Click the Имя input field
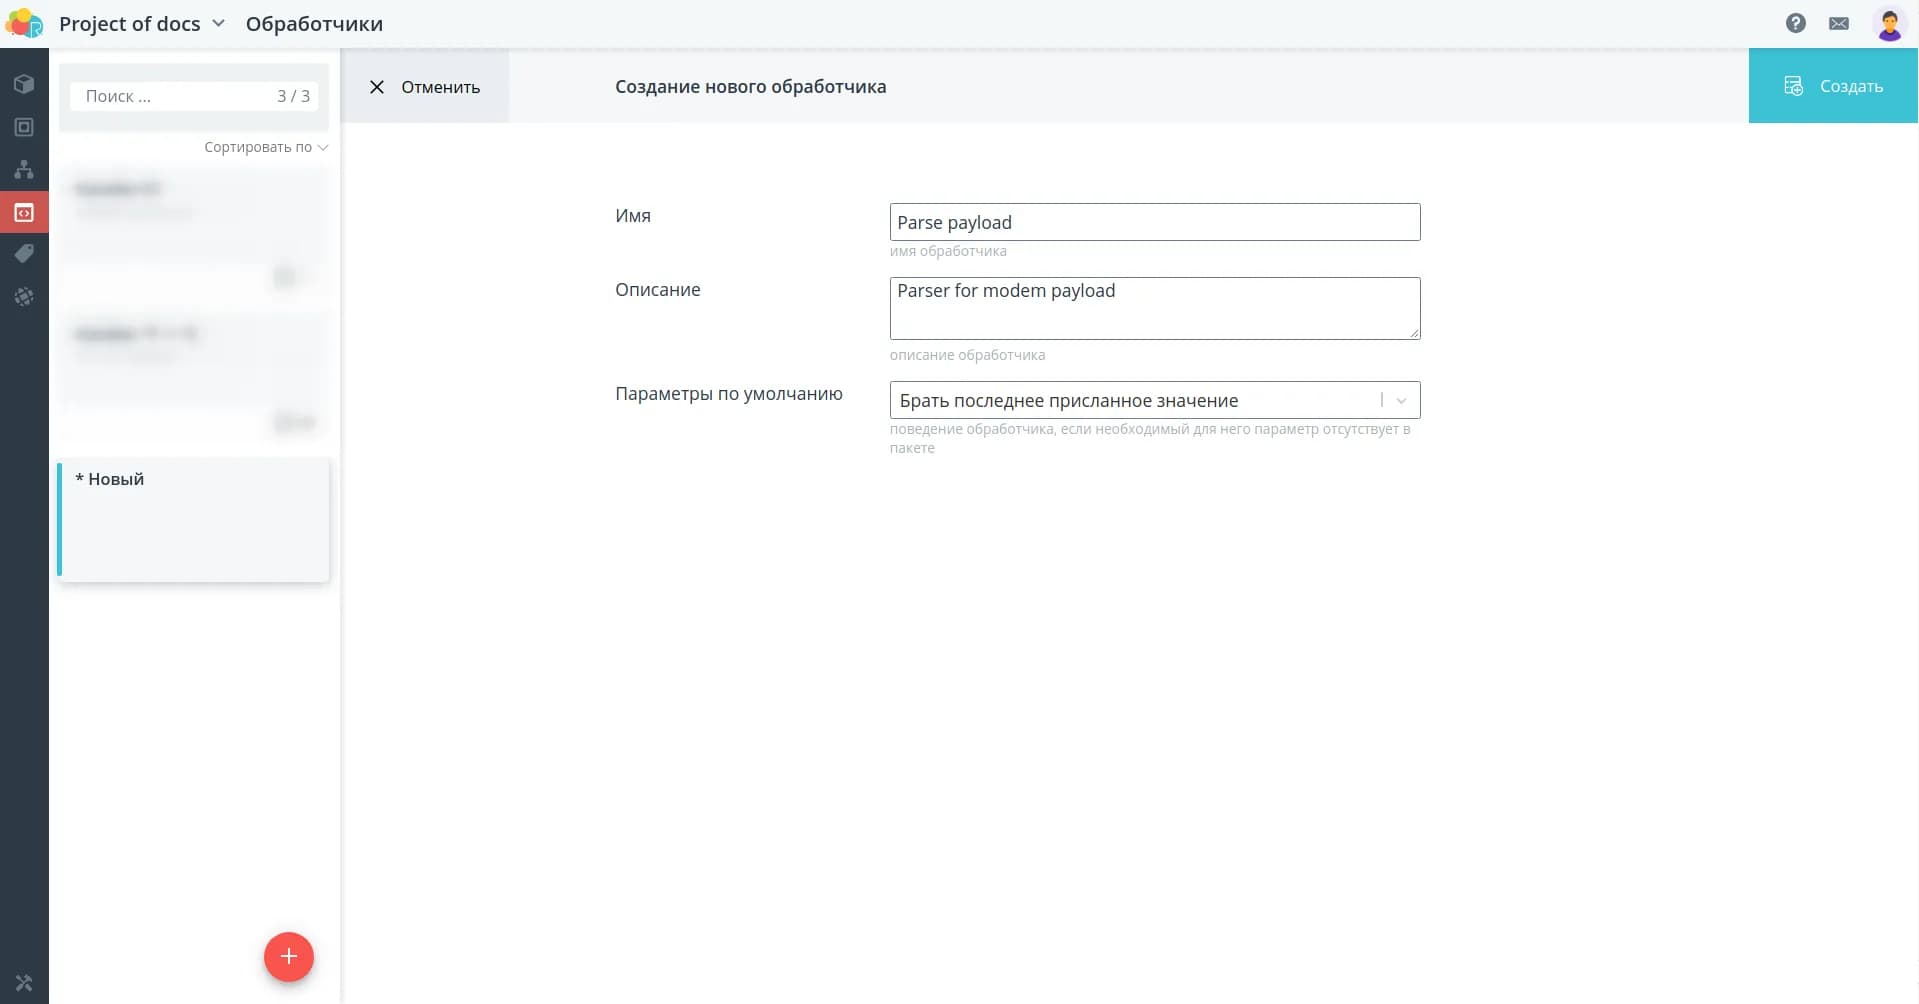1919x1004 pixels. 1154,222
